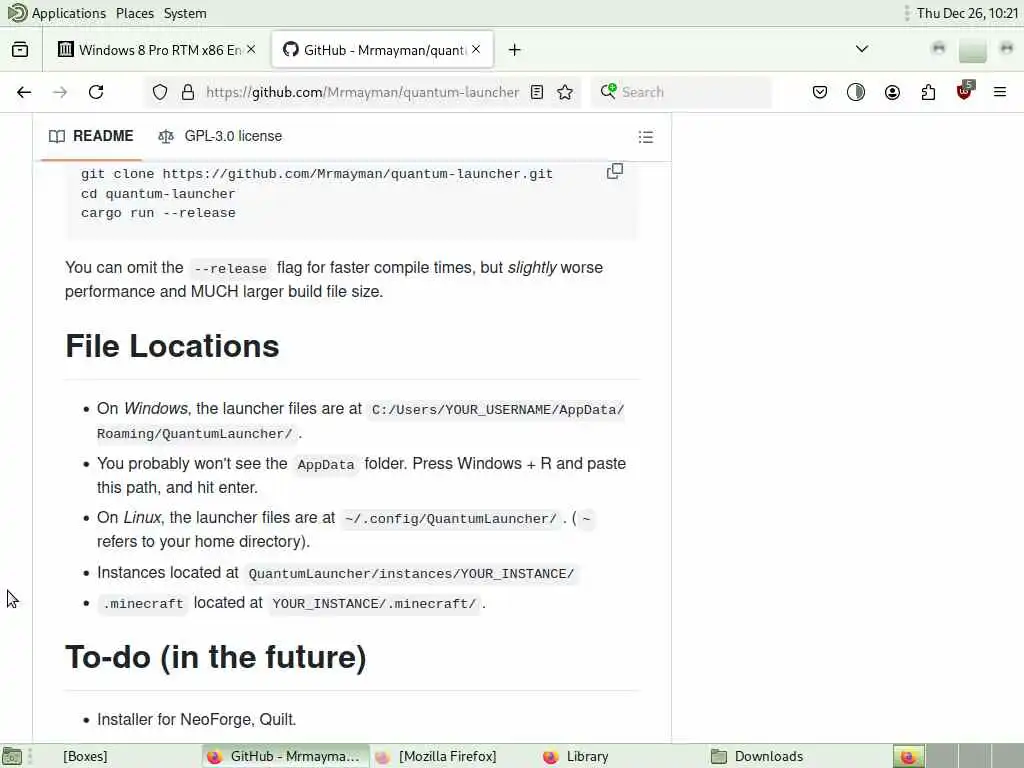Click the QuantumLauncher/instances/YOUR_INSTANCE/ path
Image resolution: width=1024 pixels, height=768 pixels.
click(411, 573)
